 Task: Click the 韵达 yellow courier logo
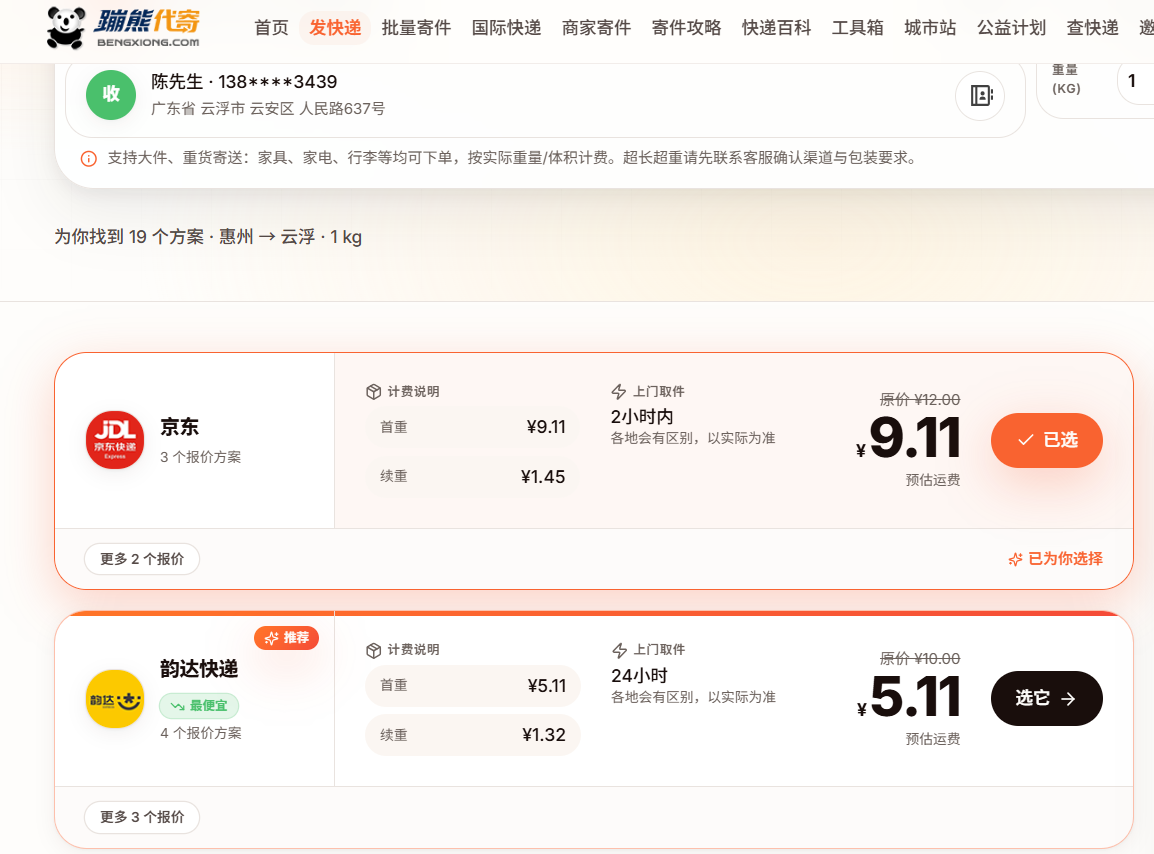click(x=115, y=699)
